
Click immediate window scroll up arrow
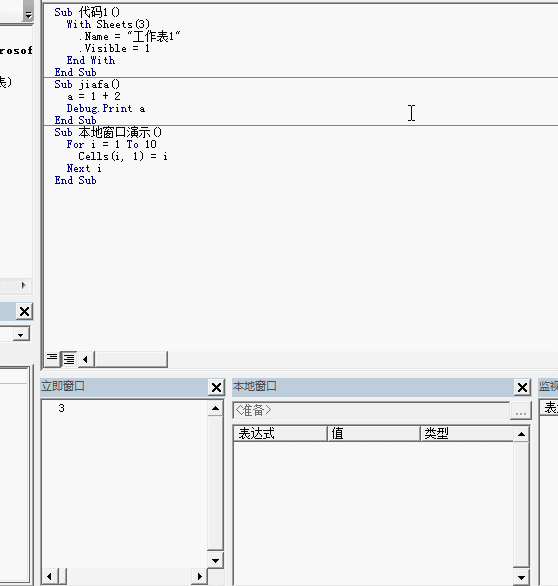(215, 408)
